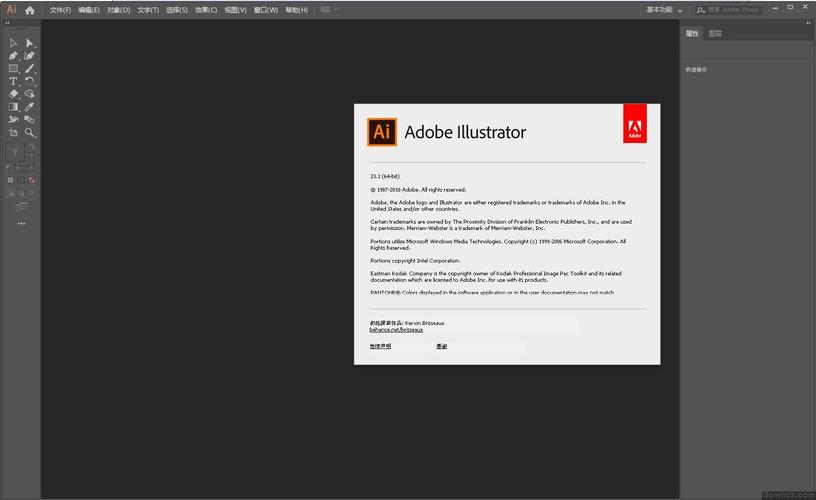The image size is (816, 500).
Task: Open the behance.net/brisseaux link
Action: (x=396, y=329)
